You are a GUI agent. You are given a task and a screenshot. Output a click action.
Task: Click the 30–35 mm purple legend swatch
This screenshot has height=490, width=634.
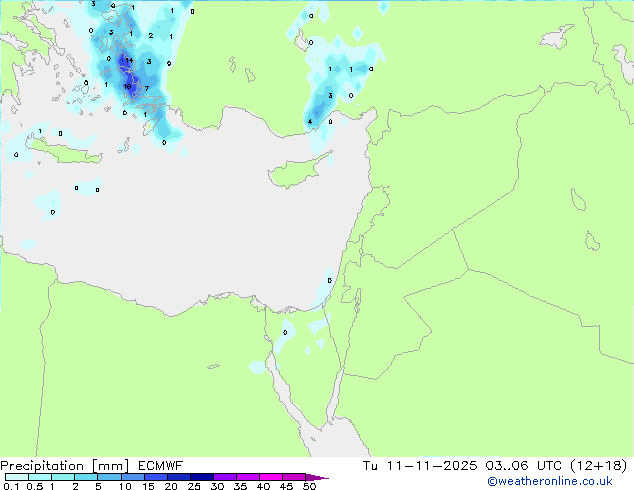(x=225, y=477)
